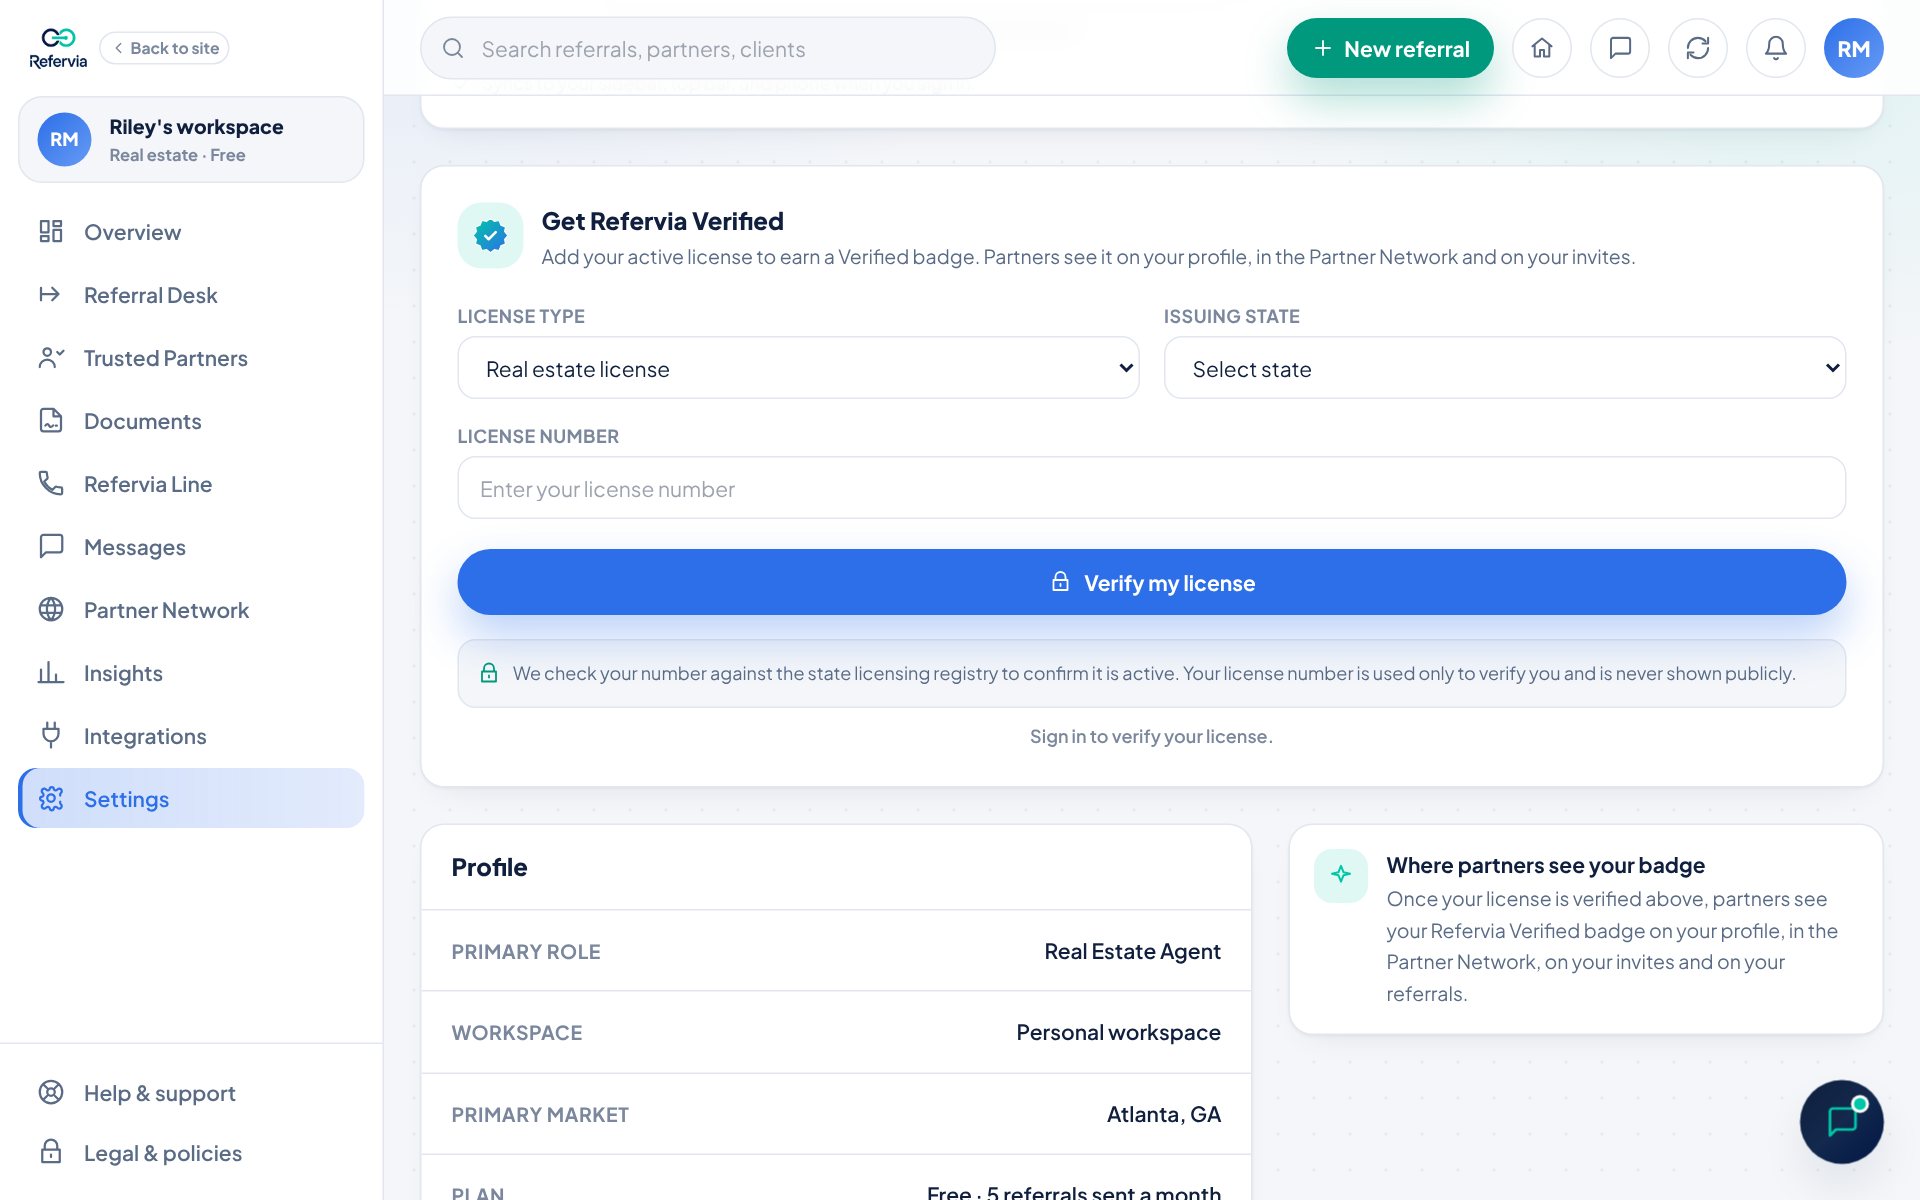Image resolution: width=1920 pixels, height=1200 pixels.
Task: Open Legal & policies
Action: tap(191, 1153)
